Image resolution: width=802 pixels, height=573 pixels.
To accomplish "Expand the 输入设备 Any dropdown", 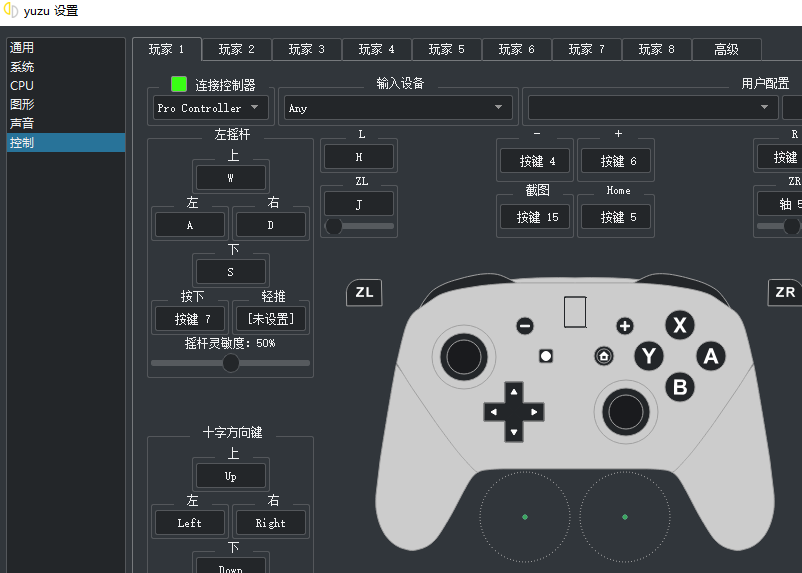I will tap(397, 108).
